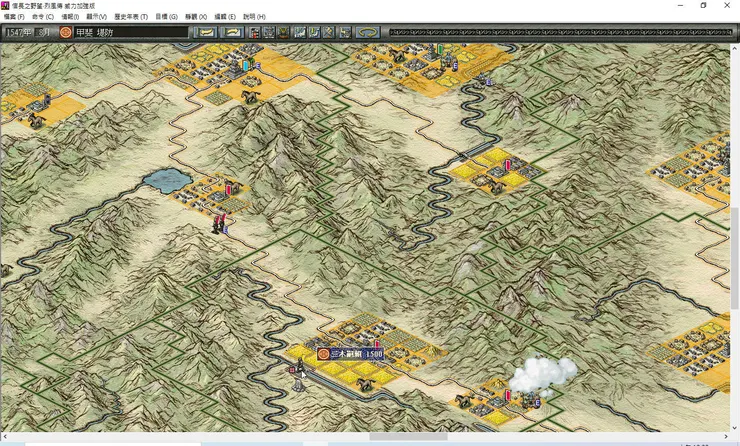
Task: Open the 情報 (I) menu
Action: tap(70, 17)
